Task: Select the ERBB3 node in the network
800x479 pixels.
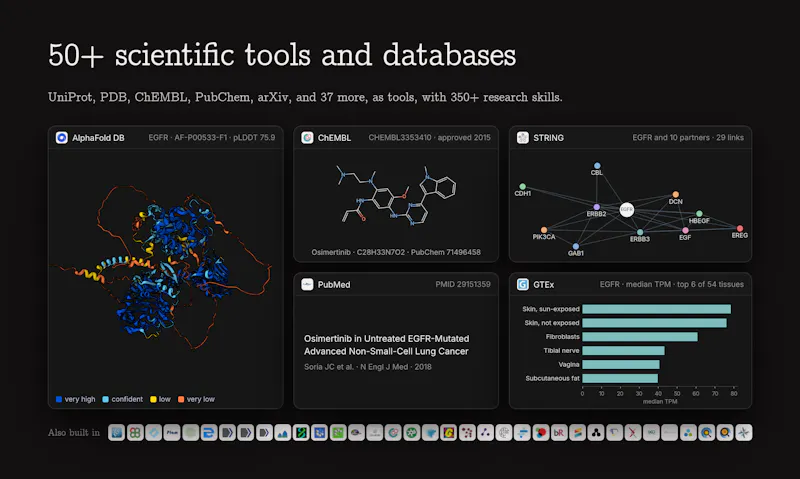Action: tap(640, 232)
